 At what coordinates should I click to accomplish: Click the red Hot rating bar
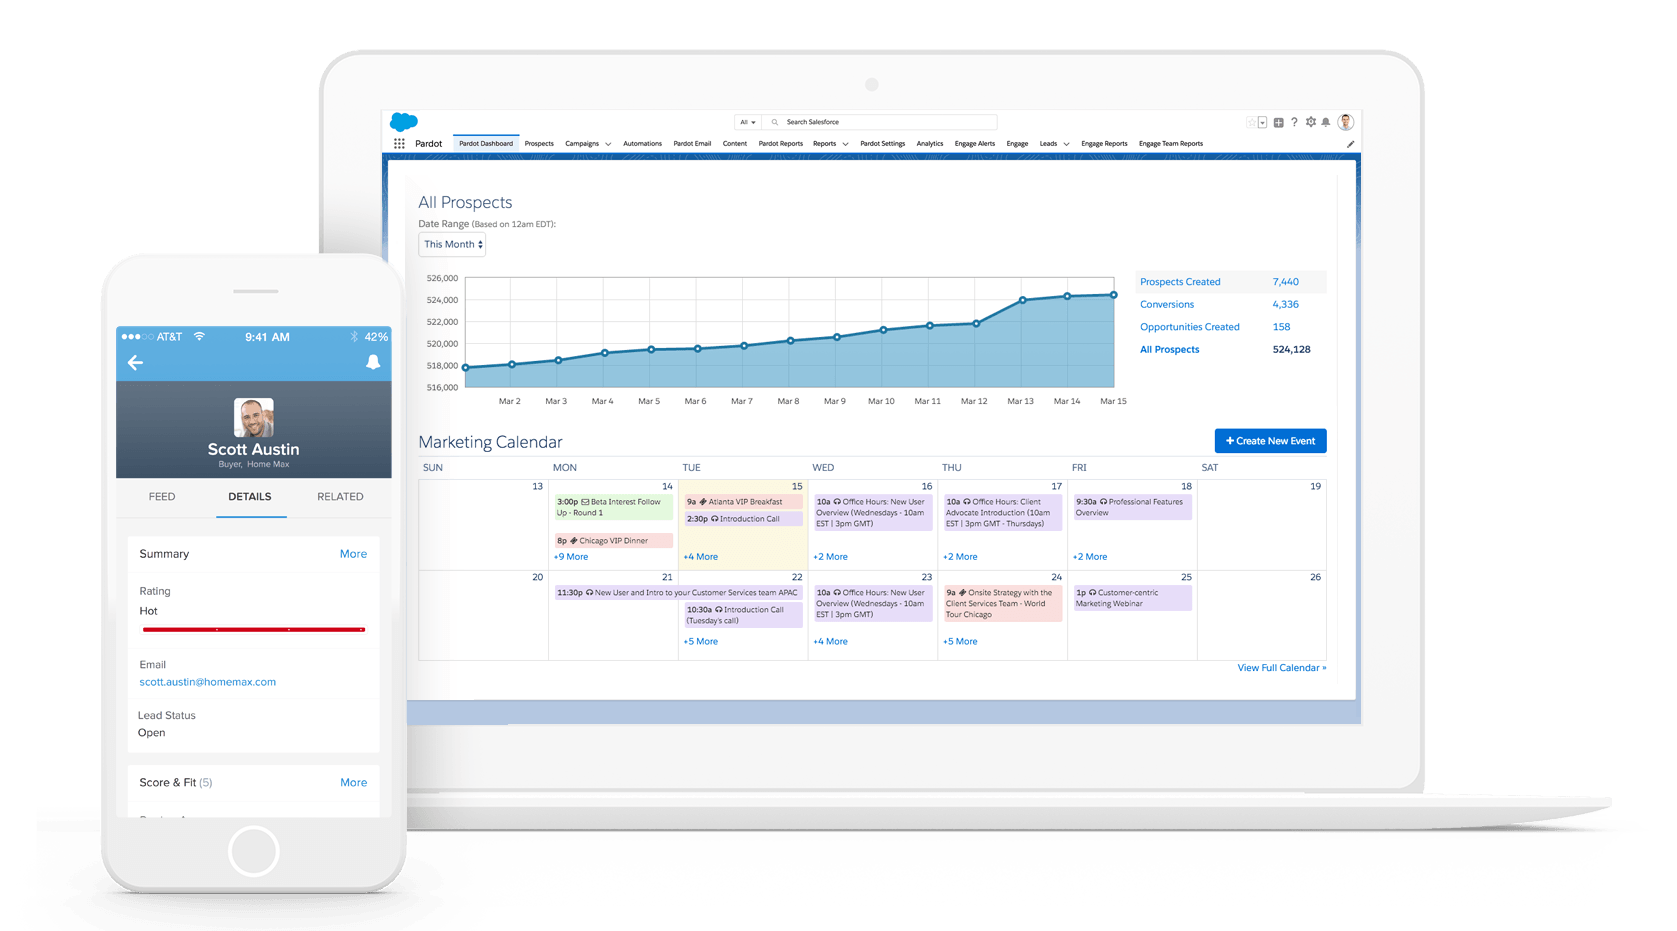254,629
